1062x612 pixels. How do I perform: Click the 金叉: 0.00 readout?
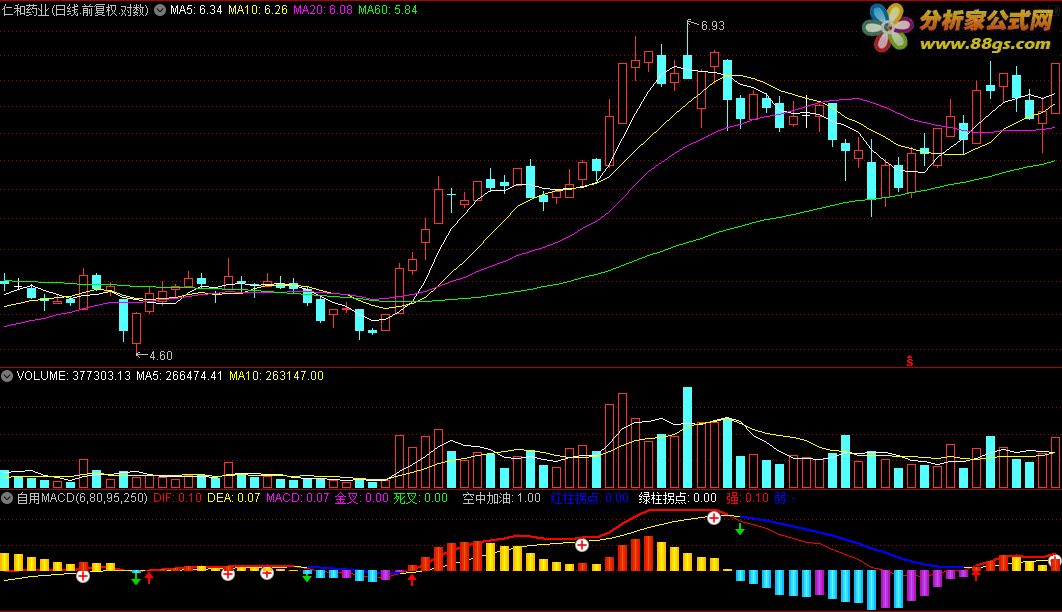click(x=362, y=498)
